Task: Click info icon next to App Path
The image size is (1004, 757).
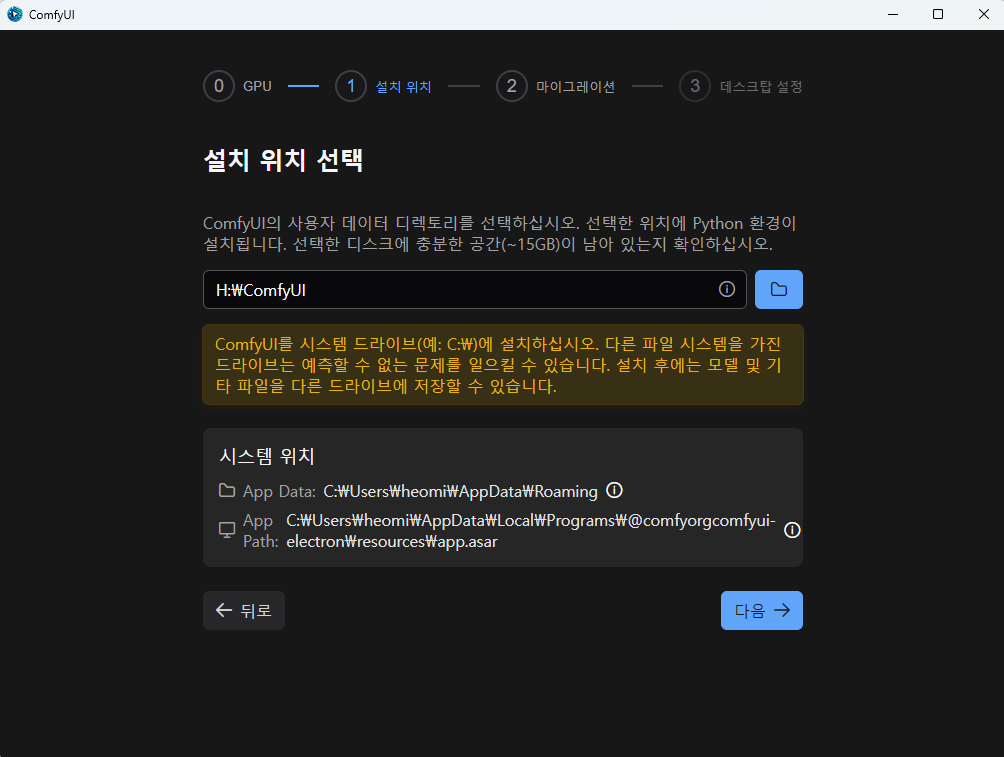Action: 792,530
